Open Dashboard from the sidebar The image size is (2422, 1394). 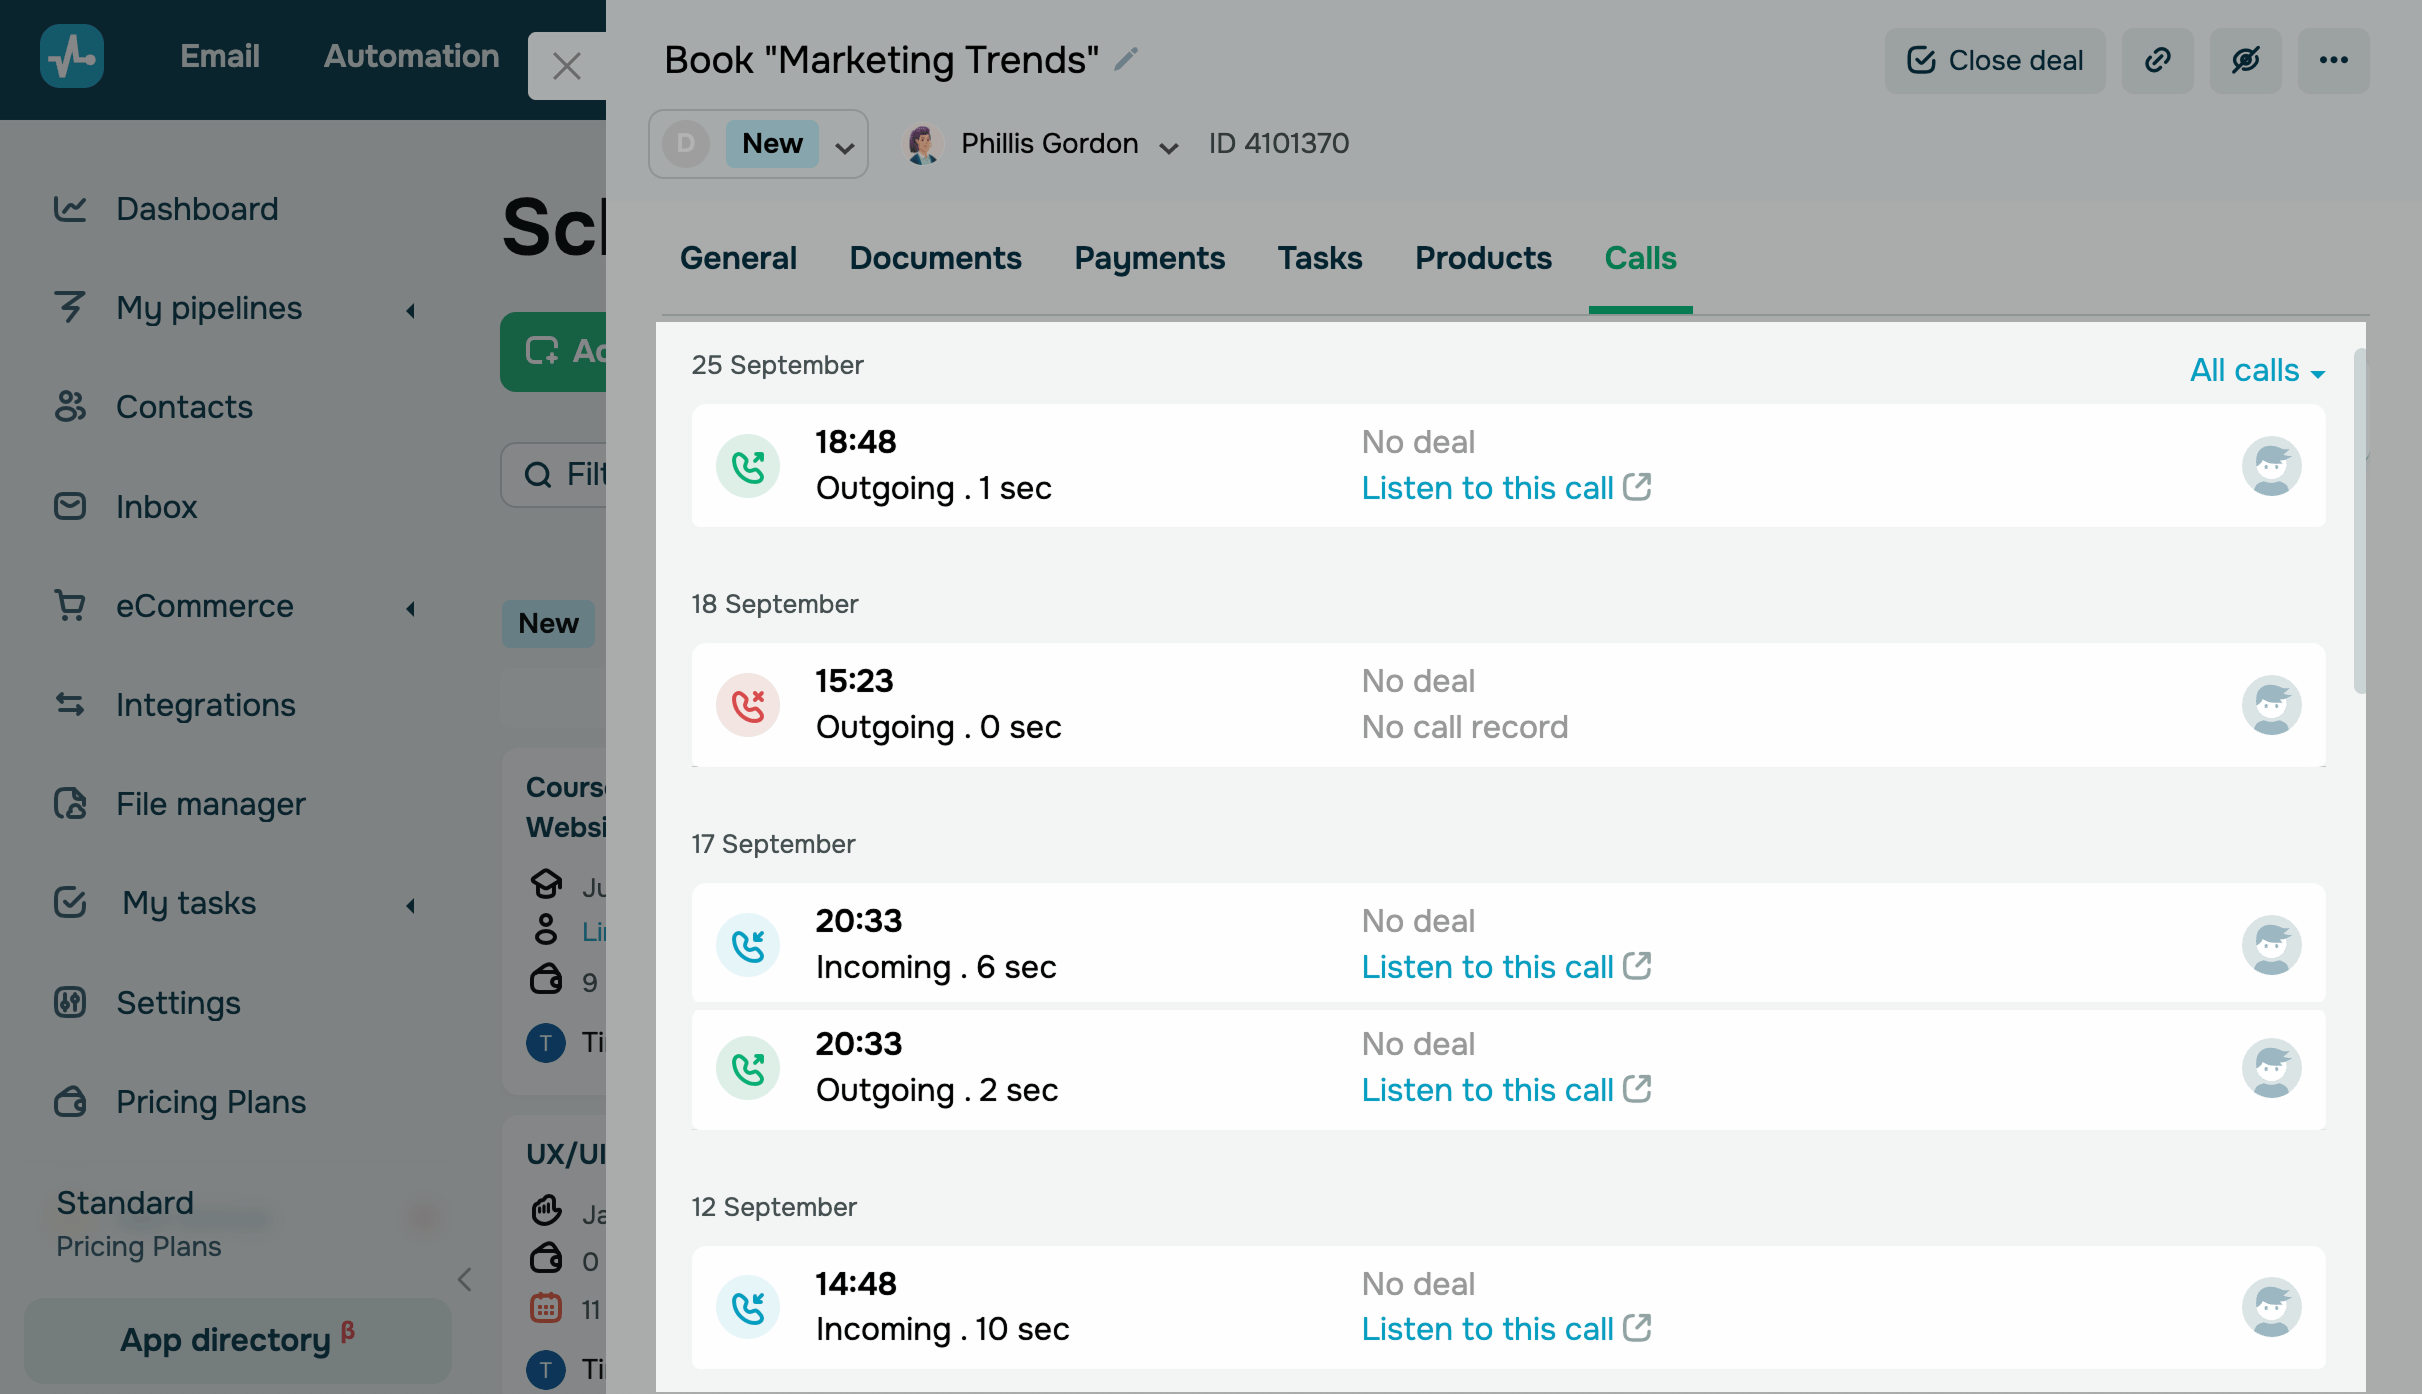pos(197,209)
